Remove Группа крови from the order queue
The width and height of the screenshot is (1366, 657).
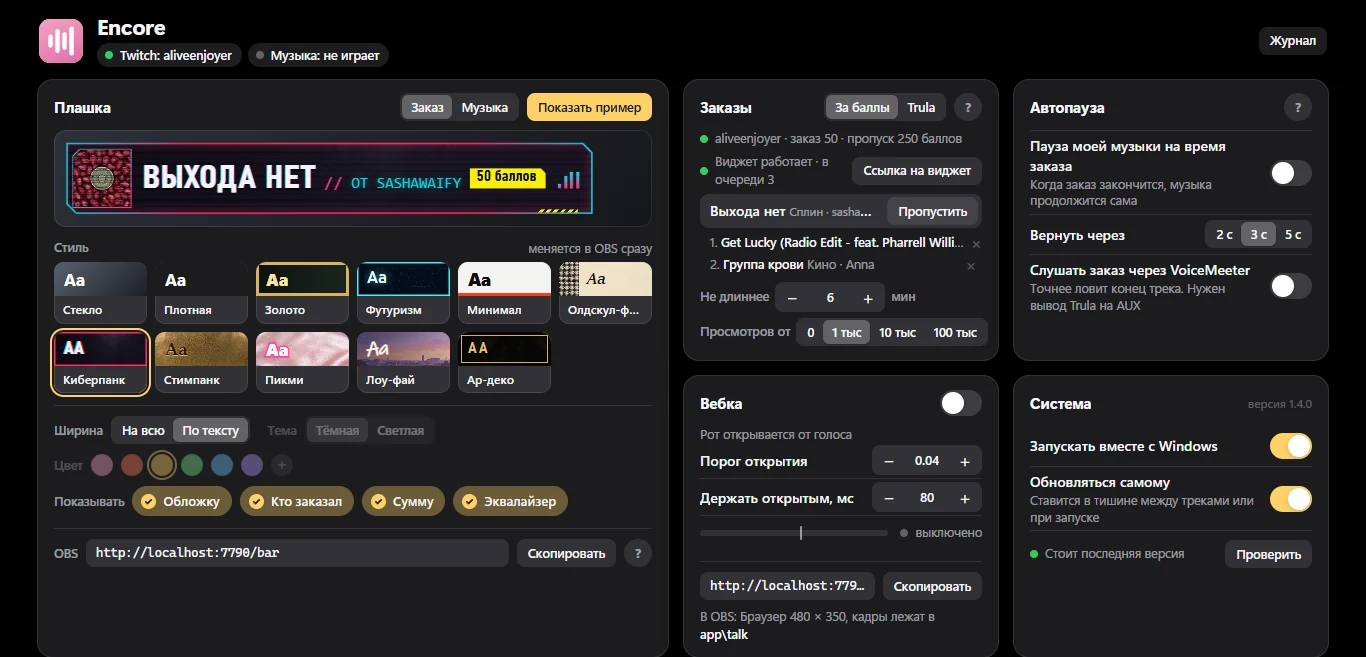pyautogui.click(x=970, y=266)
